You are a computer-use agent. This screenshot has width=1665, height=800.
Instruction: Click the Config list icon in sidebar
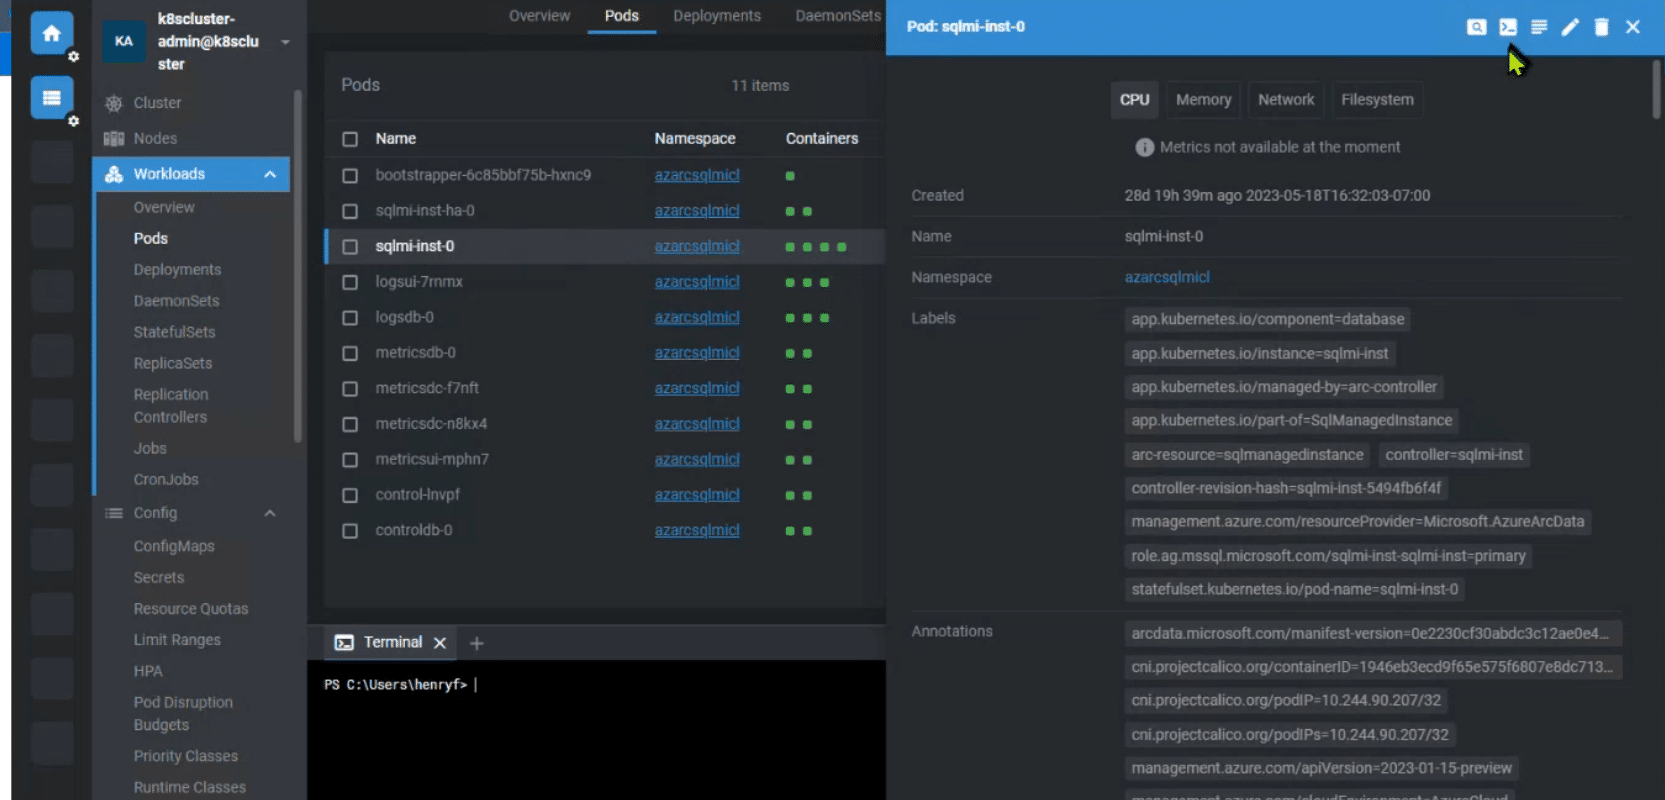click(114, 513)
